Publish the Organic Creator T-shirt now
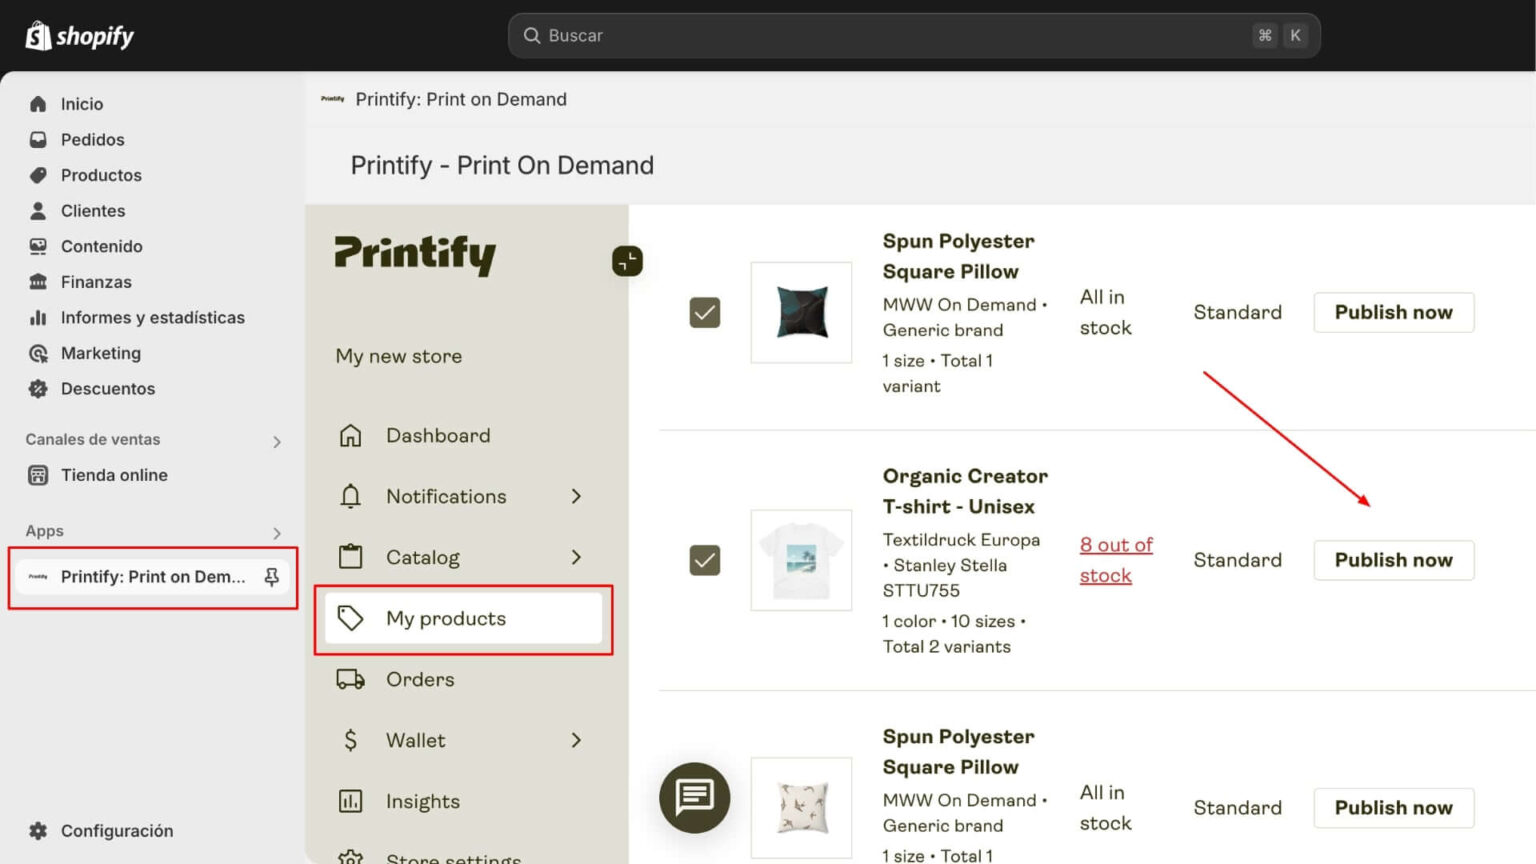The height and width of the screenshot is (864, 1536). 1393,560
